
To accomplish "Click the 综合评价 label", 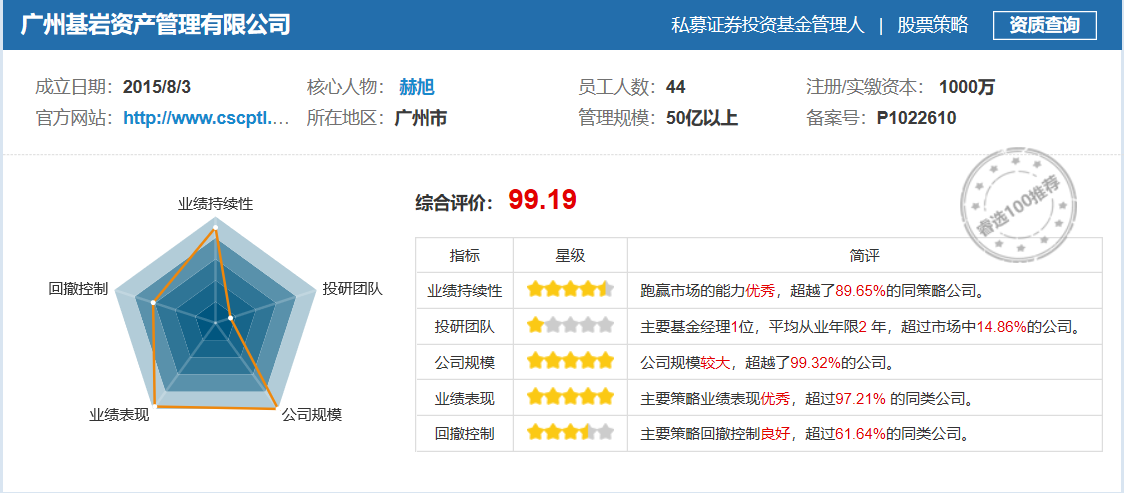I will pyautogui.click(x=454, y=204).
